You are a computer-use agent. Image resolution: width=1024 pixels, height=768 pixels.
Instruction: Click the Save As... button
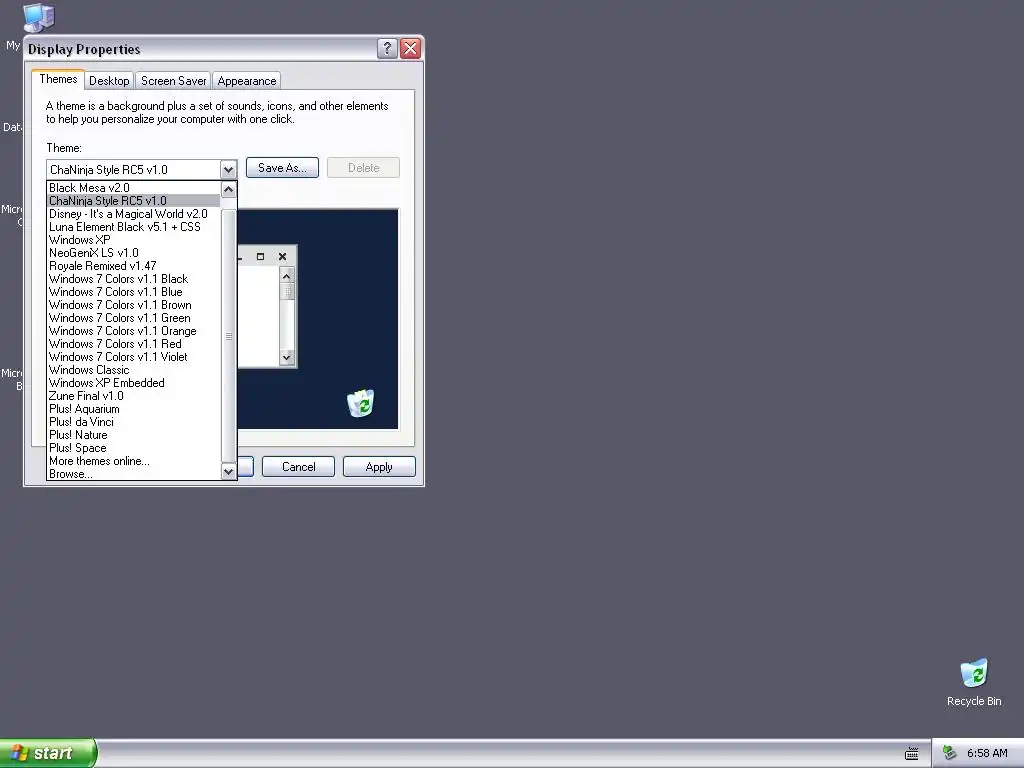click(x=282, y=168)
